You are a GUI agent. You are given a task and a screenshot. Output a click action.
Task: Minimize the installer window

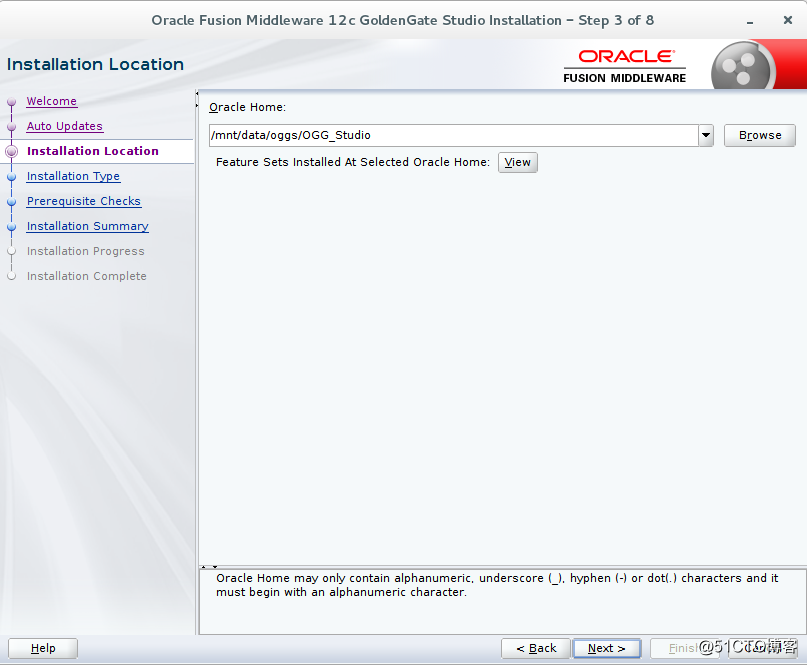coord(750,21)
